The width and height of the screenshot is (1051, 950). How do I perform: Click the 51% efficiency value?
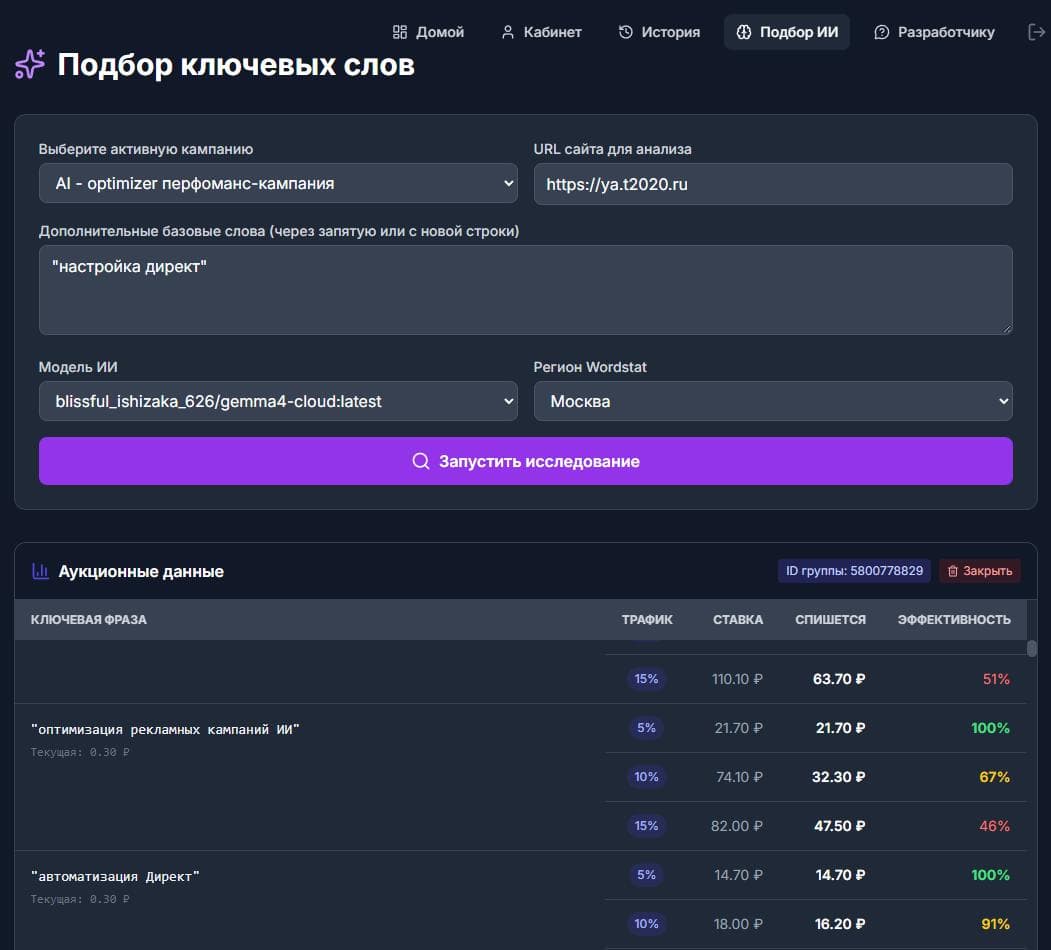click(x=996, y=679)
